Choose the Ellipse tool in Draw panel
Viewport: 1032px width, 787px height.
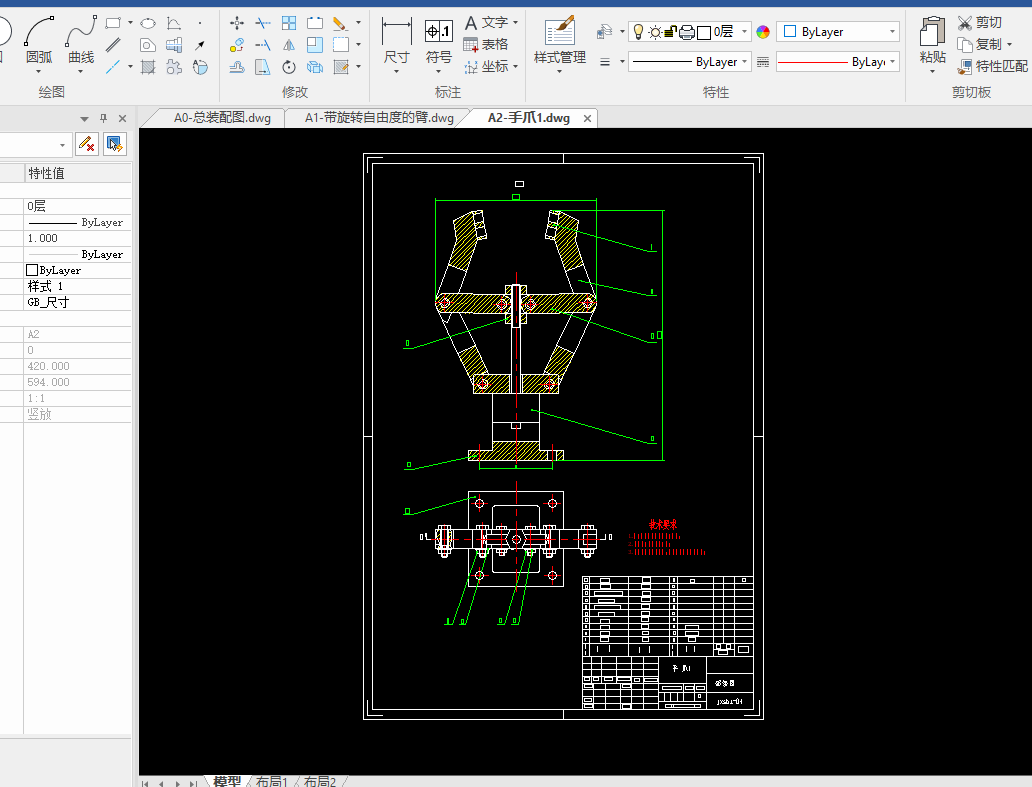click(148, 23)
